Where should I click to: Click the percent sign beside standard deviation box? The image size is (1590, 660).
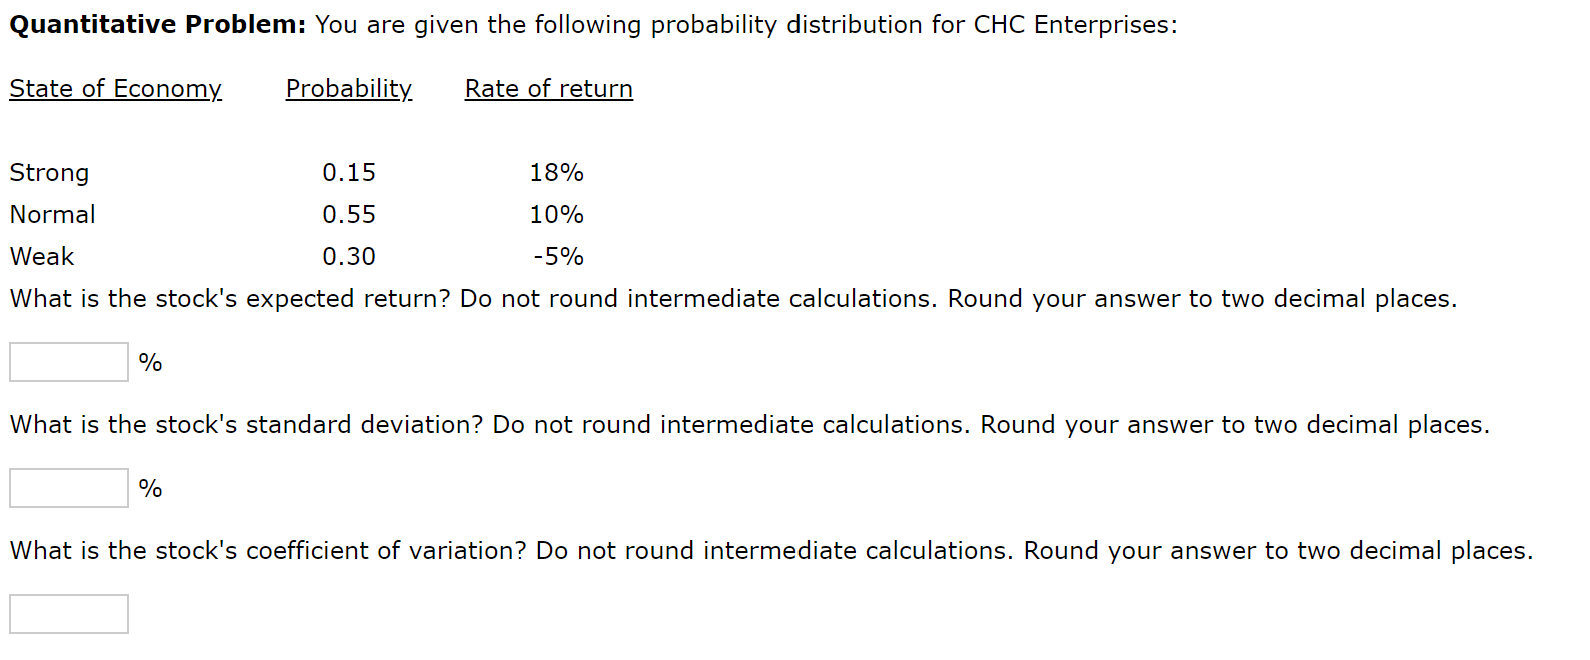pos(151,487)
